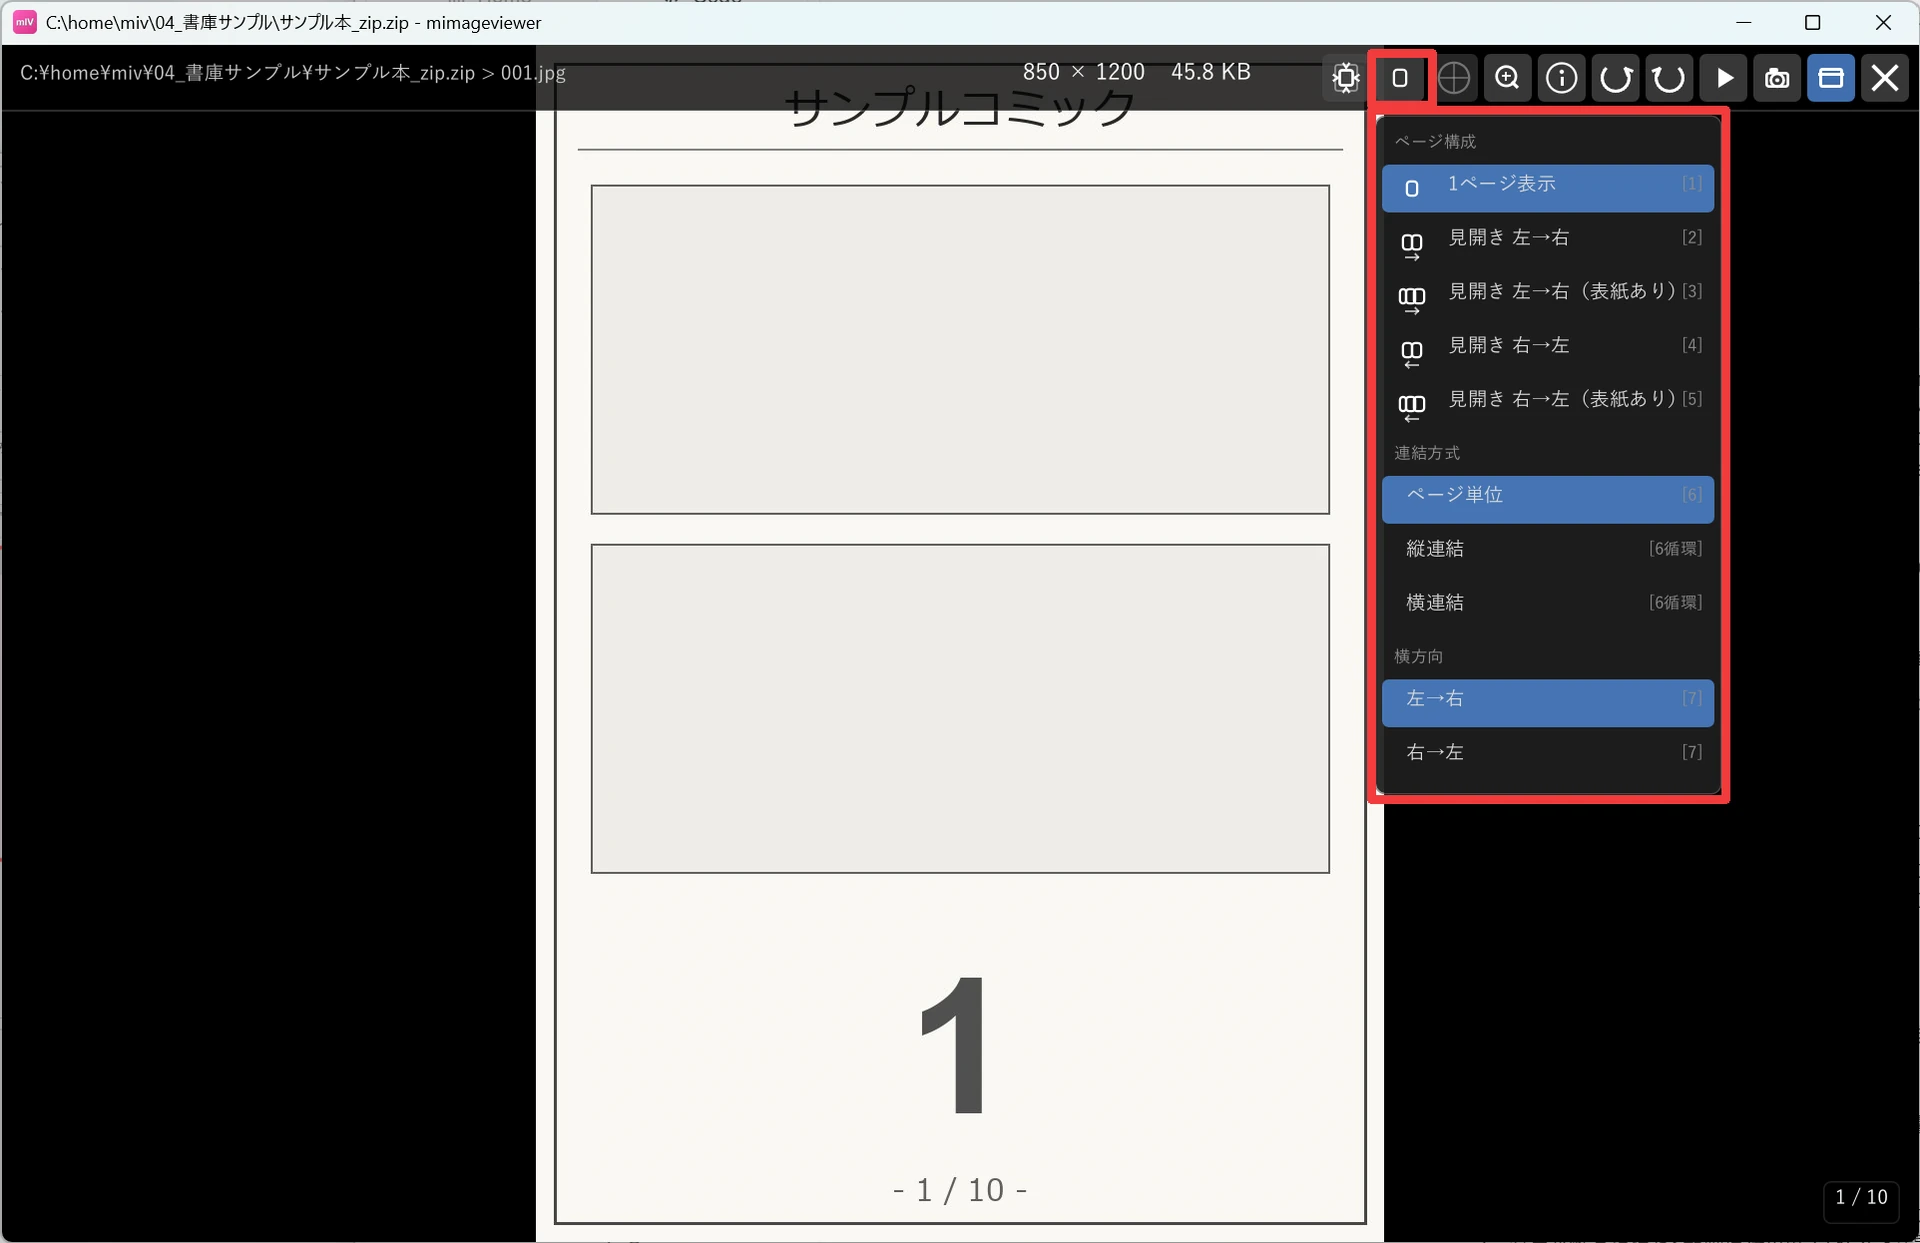
Task: Maximize the mimageviewer window
Action: point(1813,22)
